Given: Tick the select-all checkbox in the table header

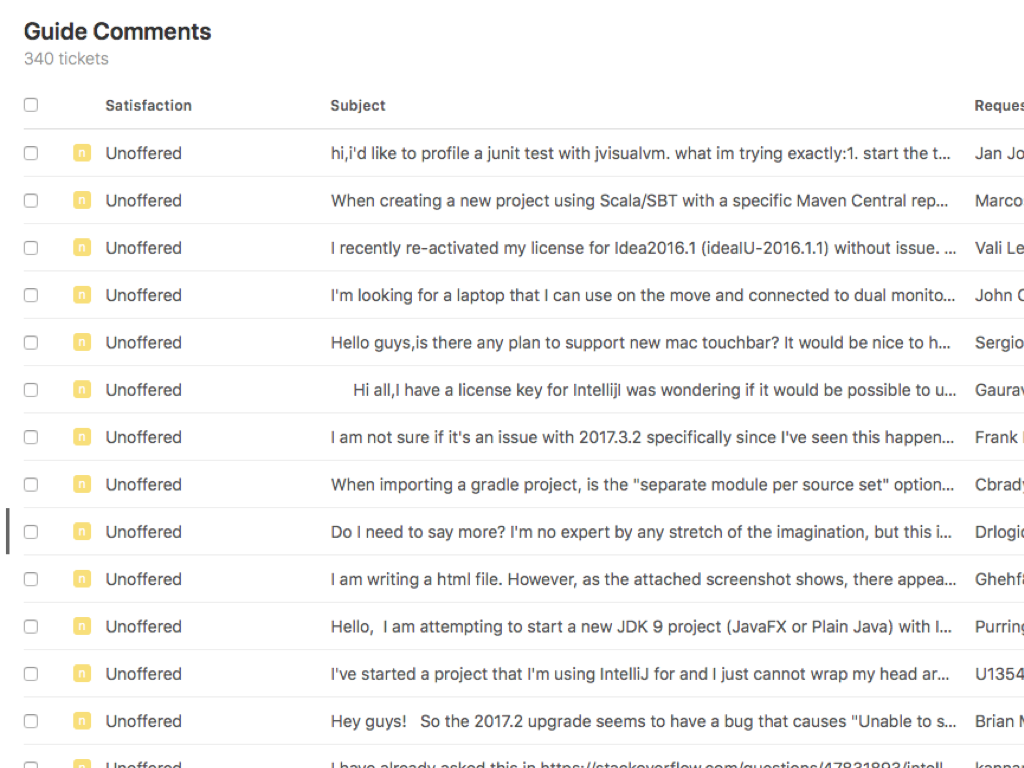Looking at the screenshot, I should (x=31, y=105).
